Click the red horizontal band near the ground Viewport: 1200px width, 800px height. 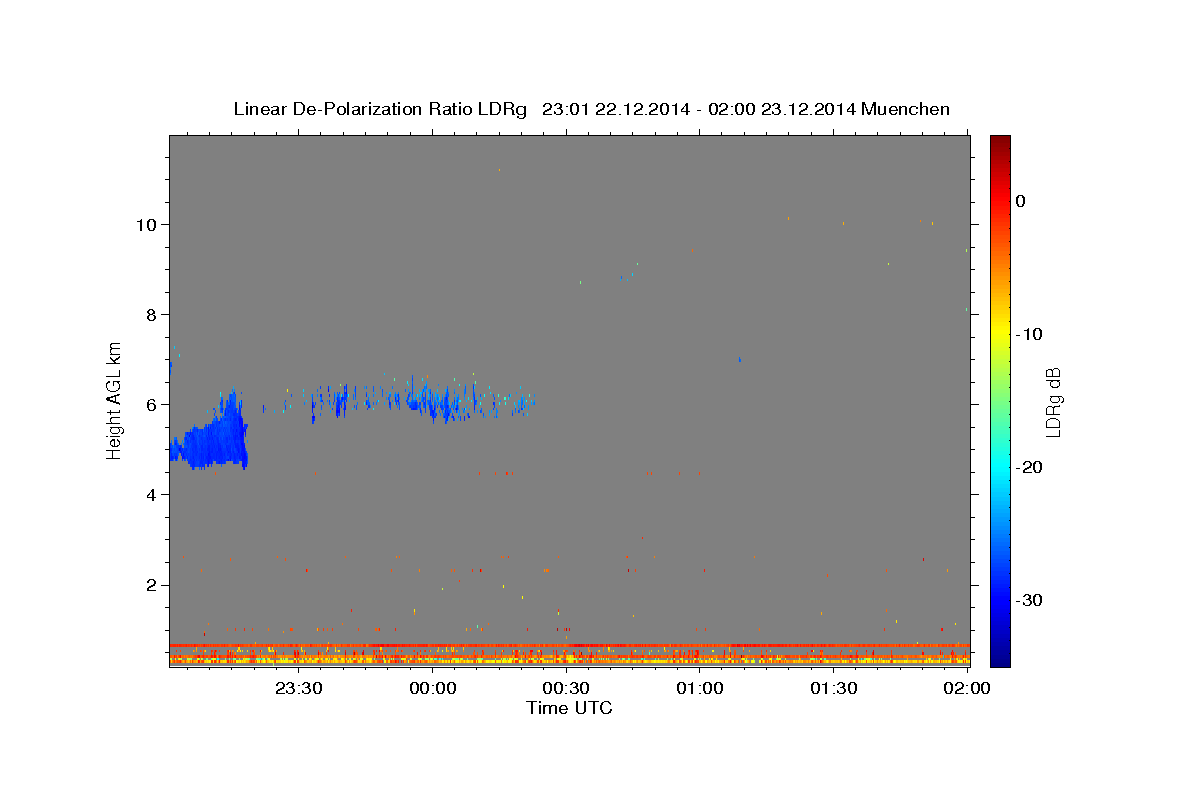(x=569, y=646)
